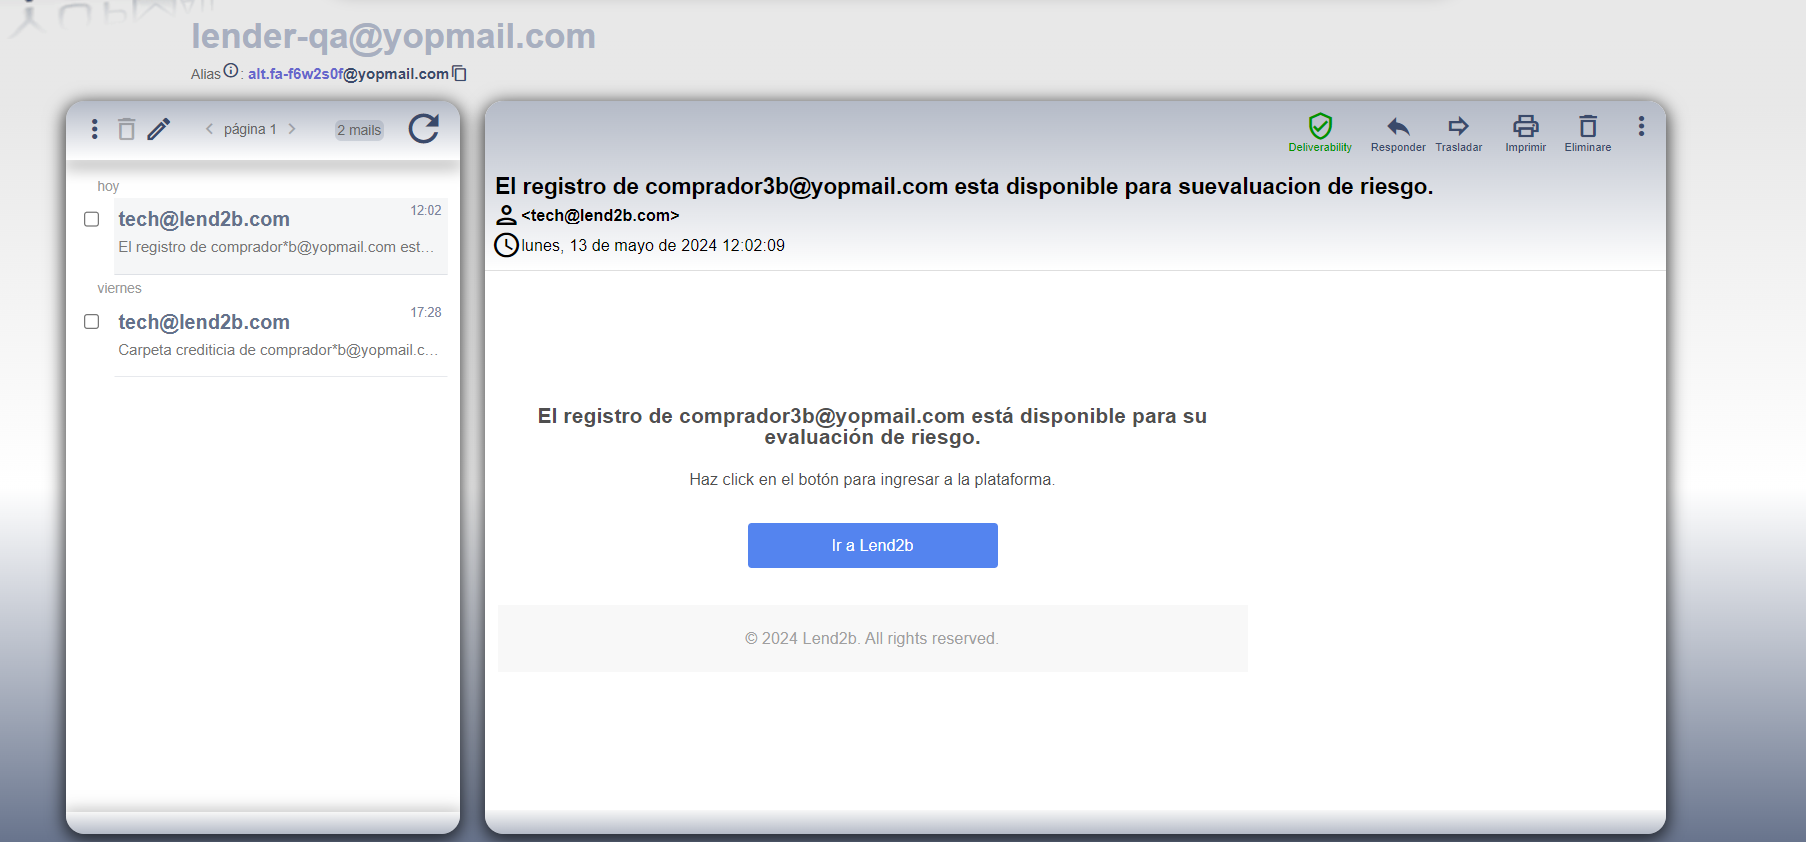1806x842 pixels.
Task: Open today's El registro de comprador mail
Action: pyautogui.click(x=280, y=234)
